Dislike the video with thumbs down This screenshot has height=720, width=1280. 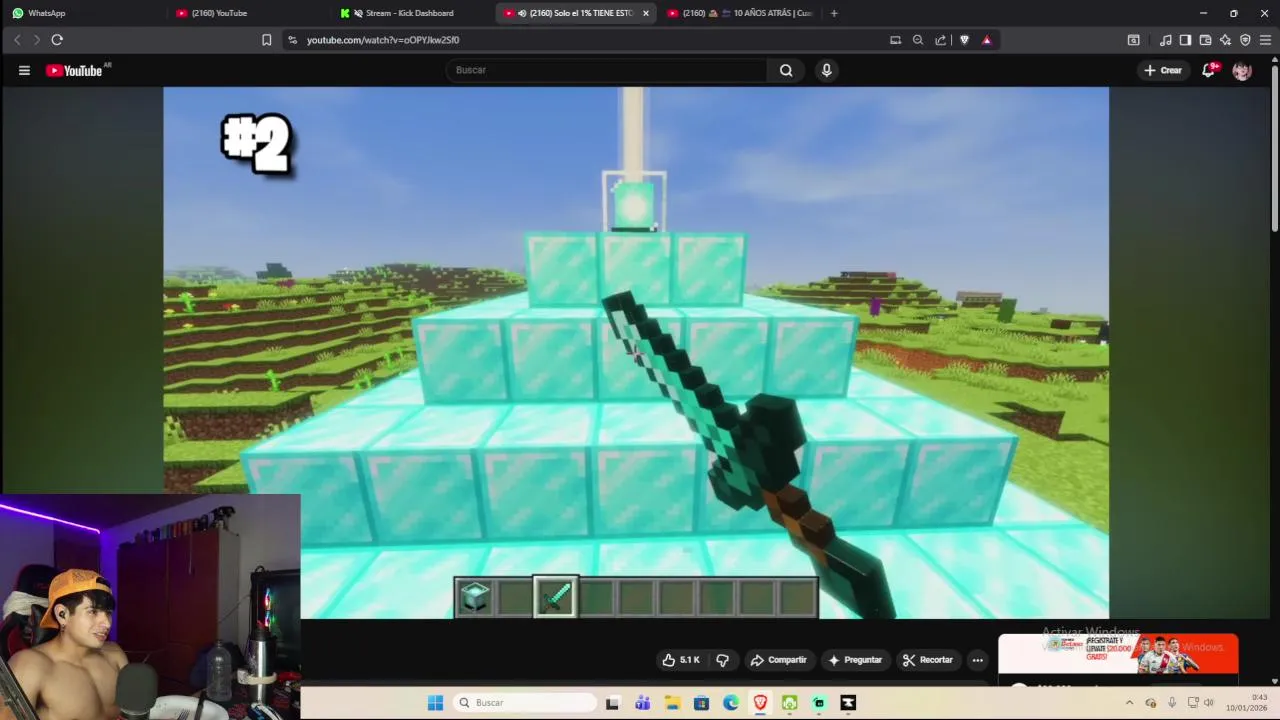[x=722, y=660]
